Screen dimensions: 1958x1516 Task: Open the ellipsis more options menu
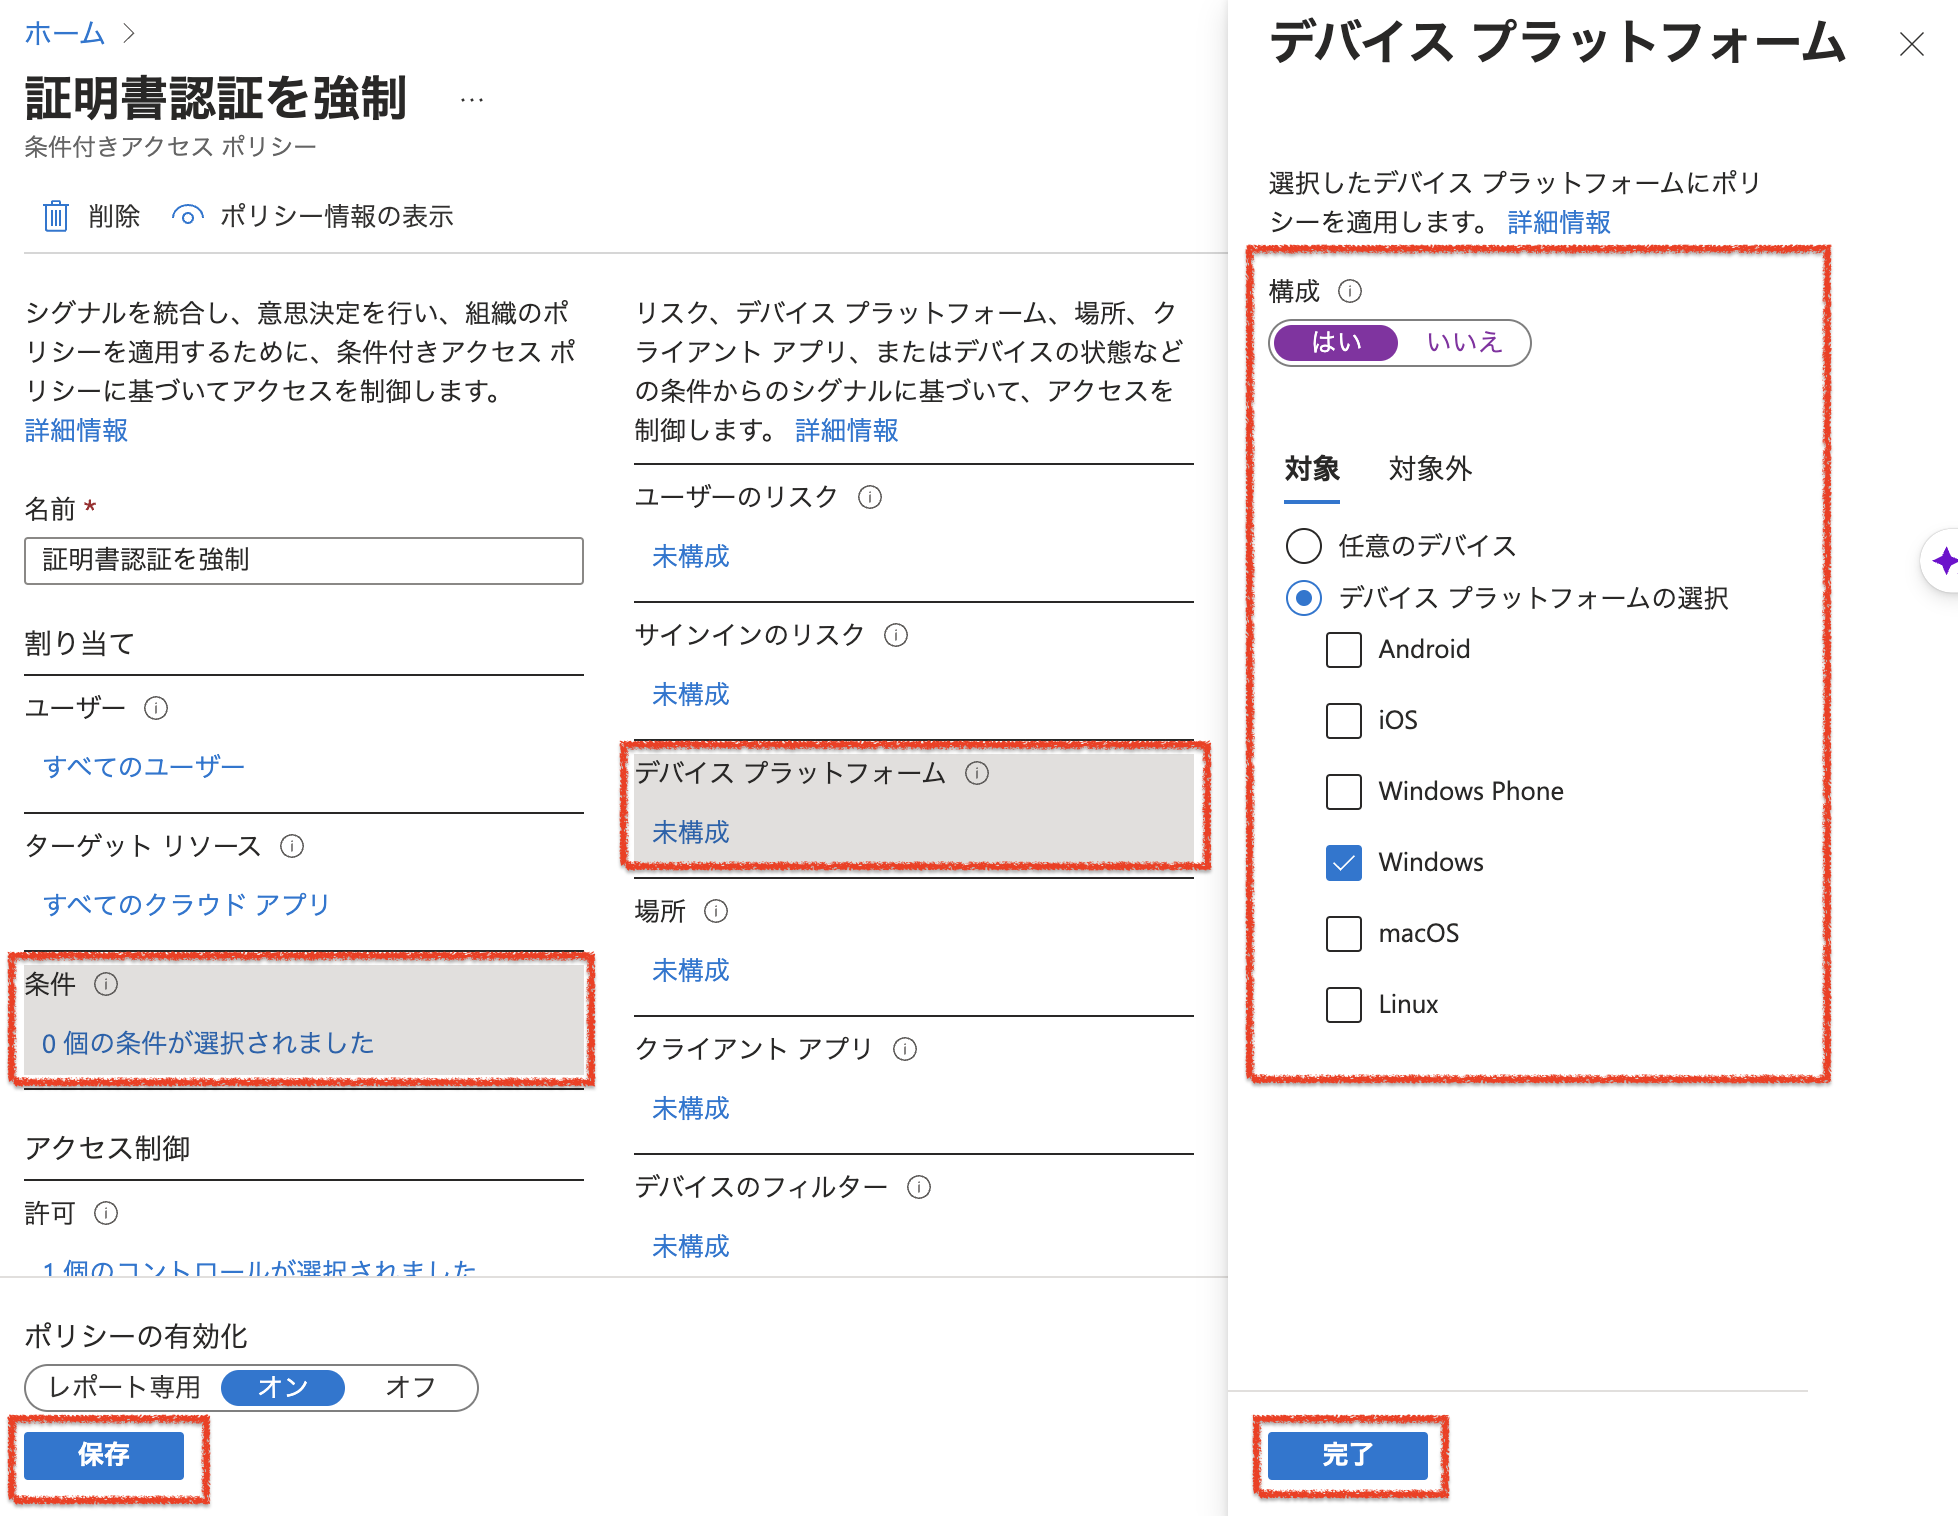[472, 100]
